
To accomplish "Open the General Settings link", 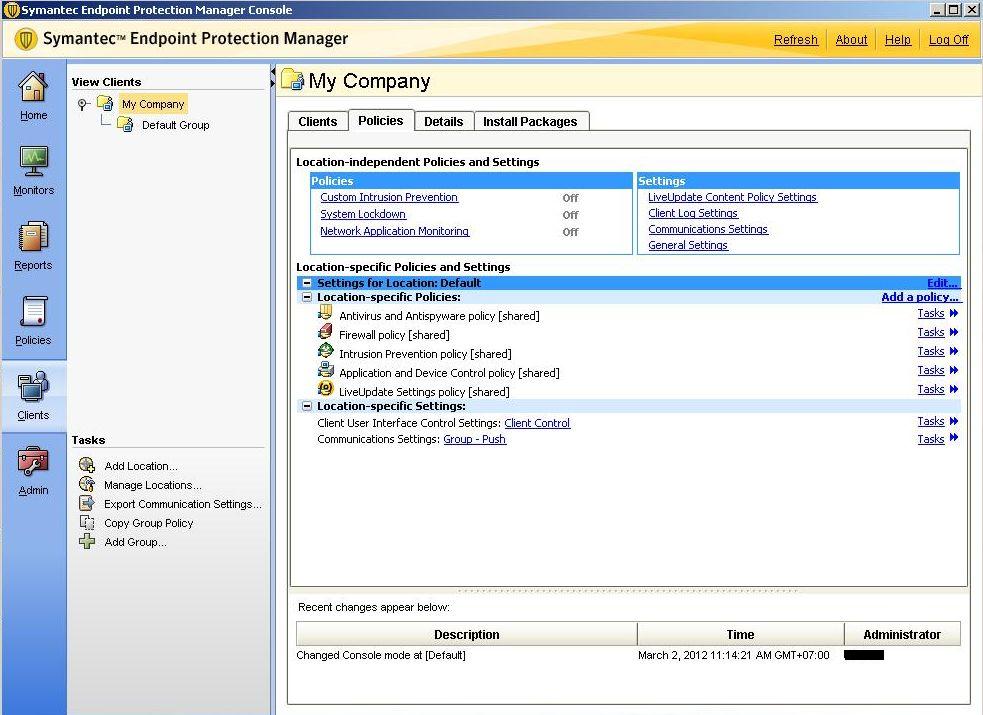I will point(688,245).
